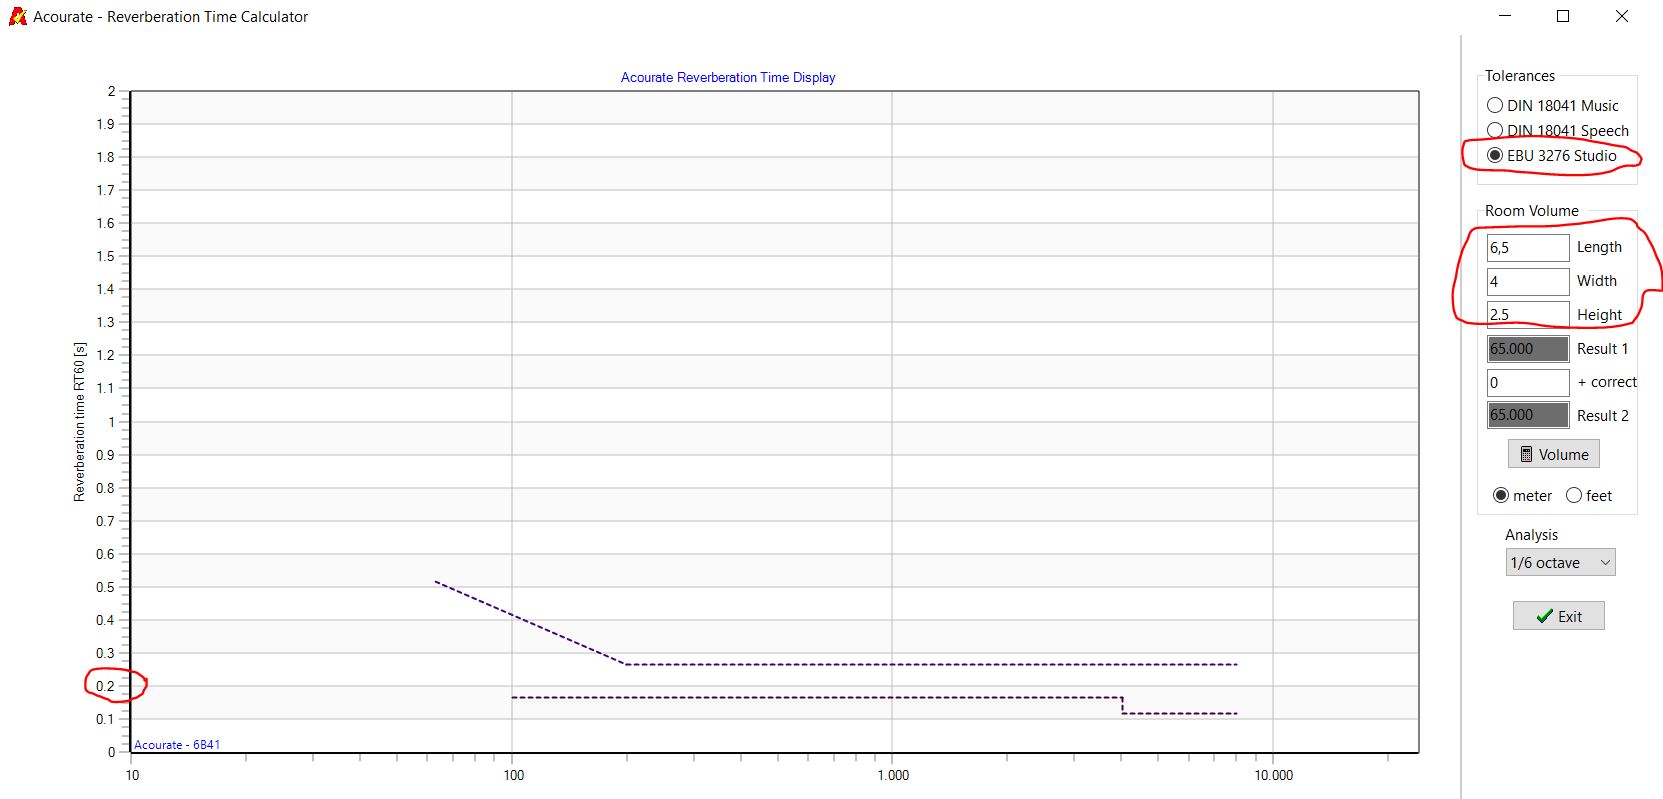Click the Result 2 value field
This screenshot has height=799, width=1663.
click(1528, 415)
